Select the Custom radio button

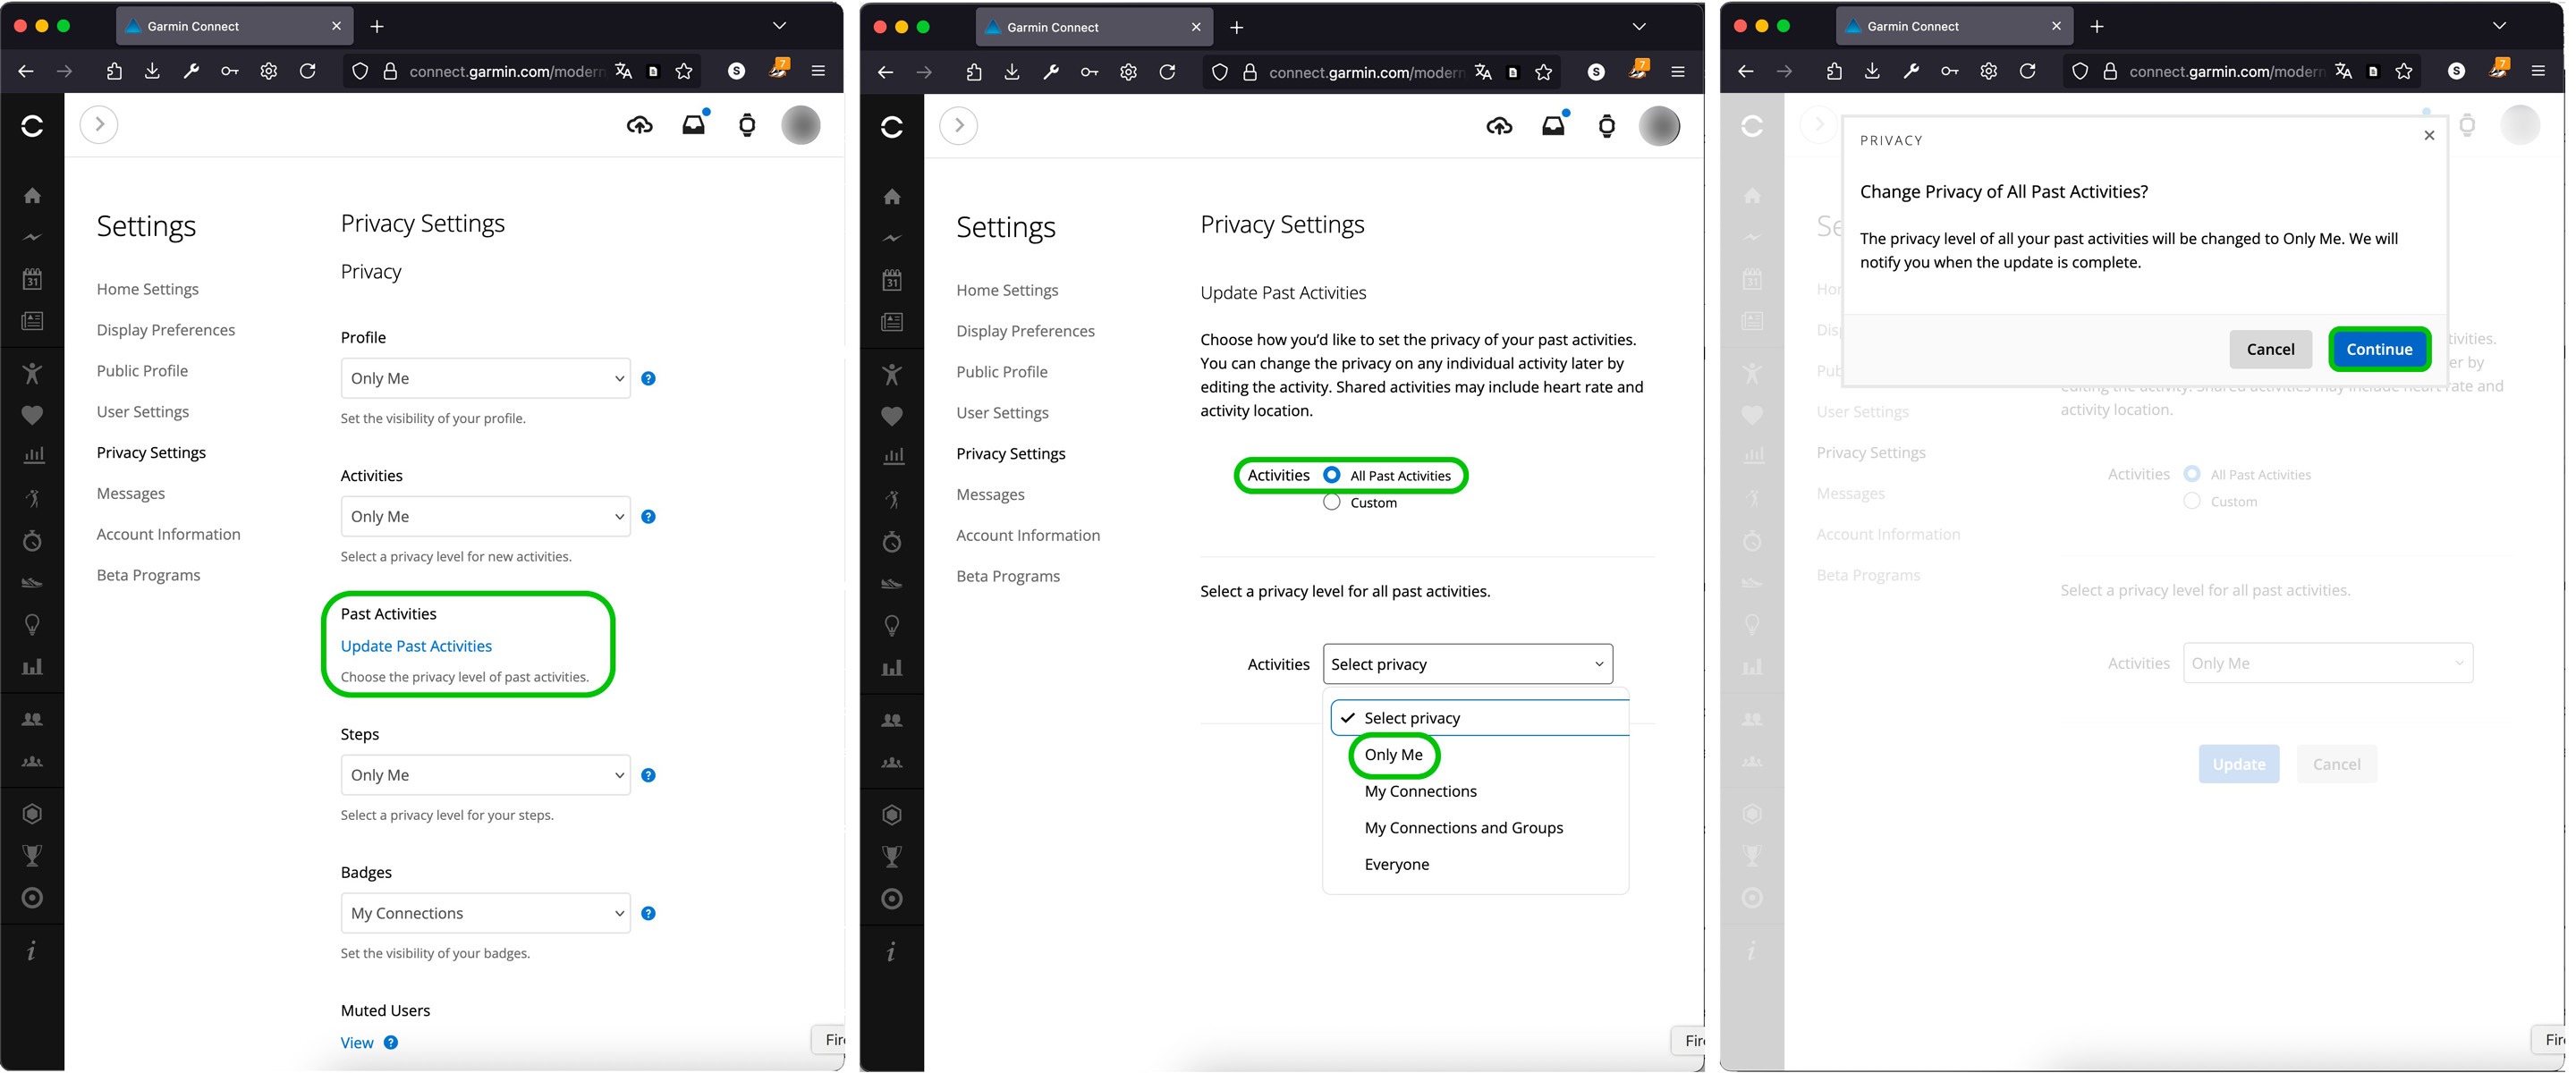[1331, 502]
